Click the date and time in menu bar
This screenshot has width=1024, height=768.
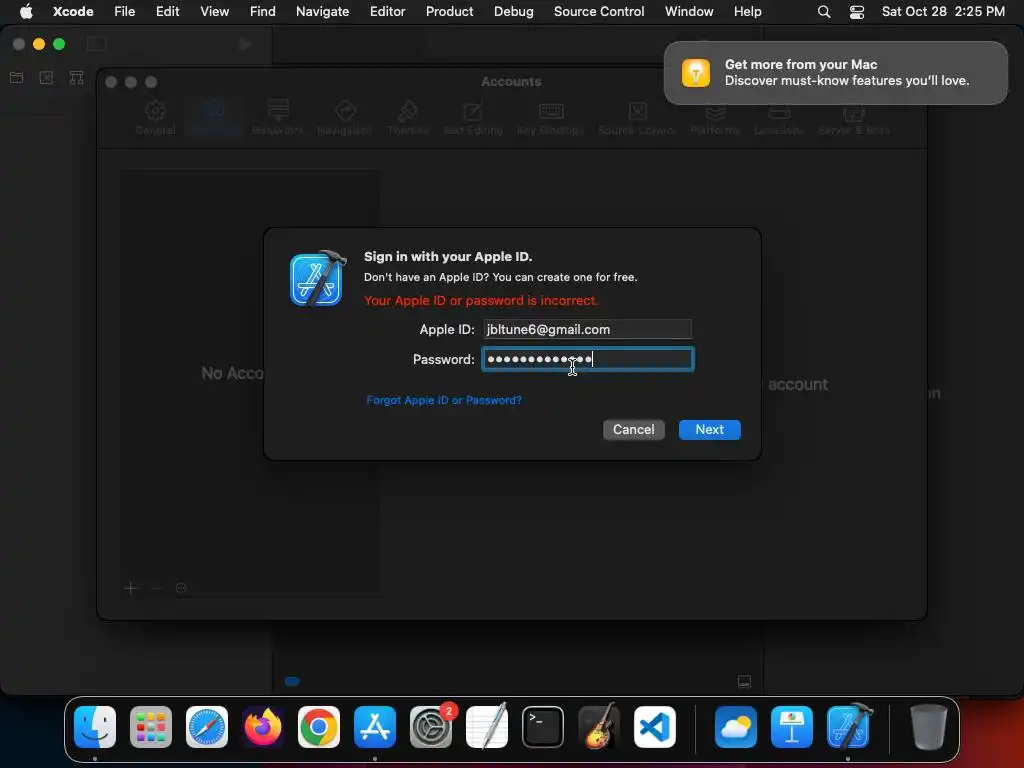tap(943, 12)
